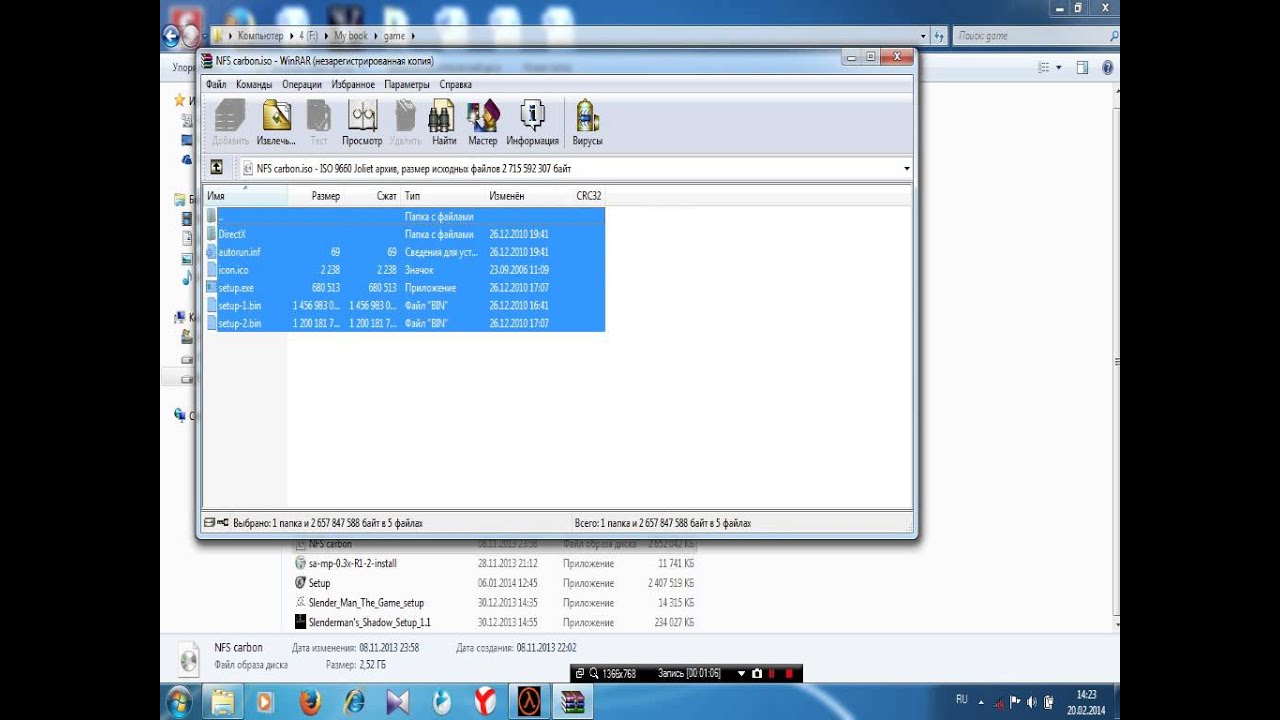The height and width of the screenshot is (720, 1280).
Task: Expand the archive path dropdown arrow
Action: coord(906,169)
